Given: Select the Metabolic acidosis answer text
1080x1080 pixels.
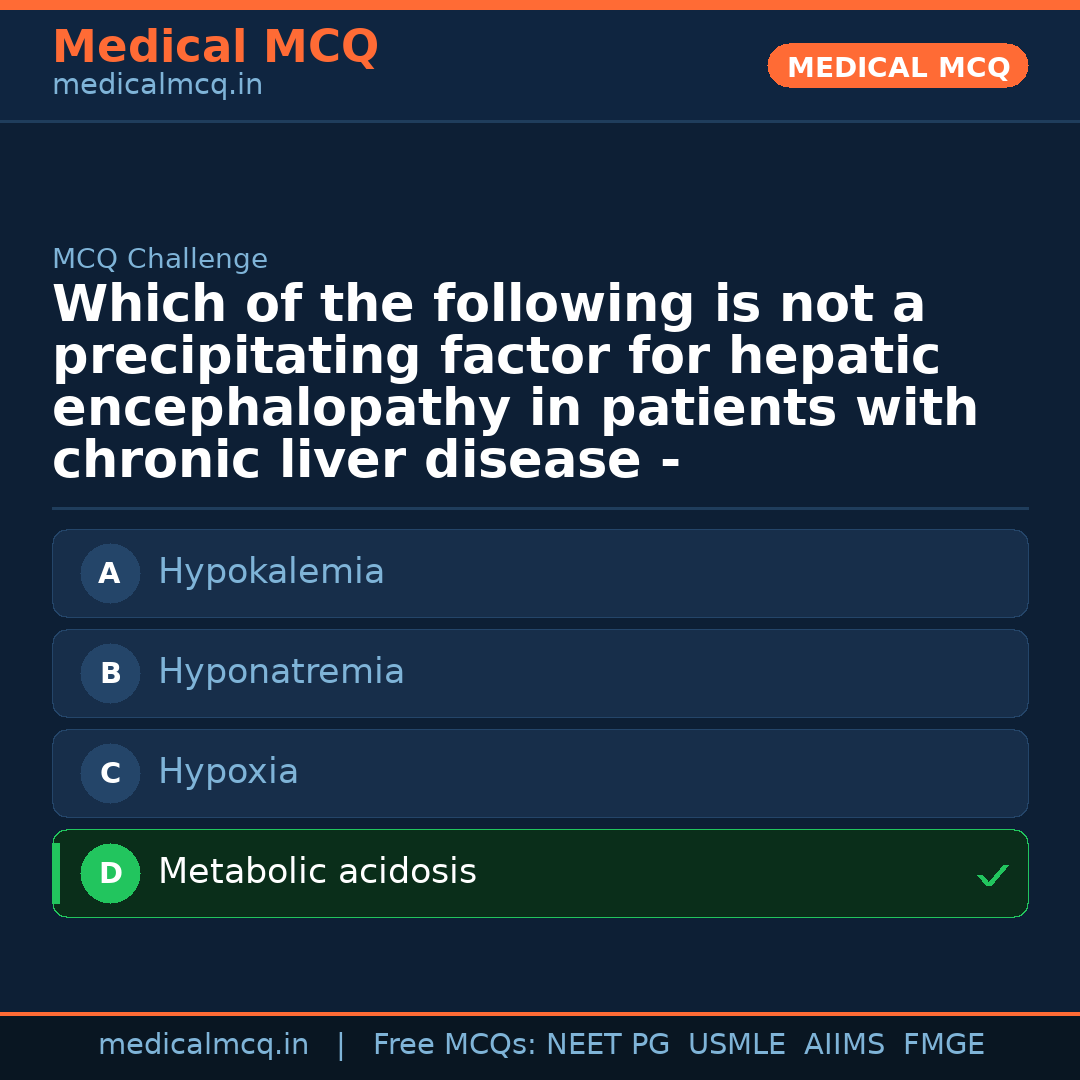Looking at the screenshot, I should click(317, 872).
